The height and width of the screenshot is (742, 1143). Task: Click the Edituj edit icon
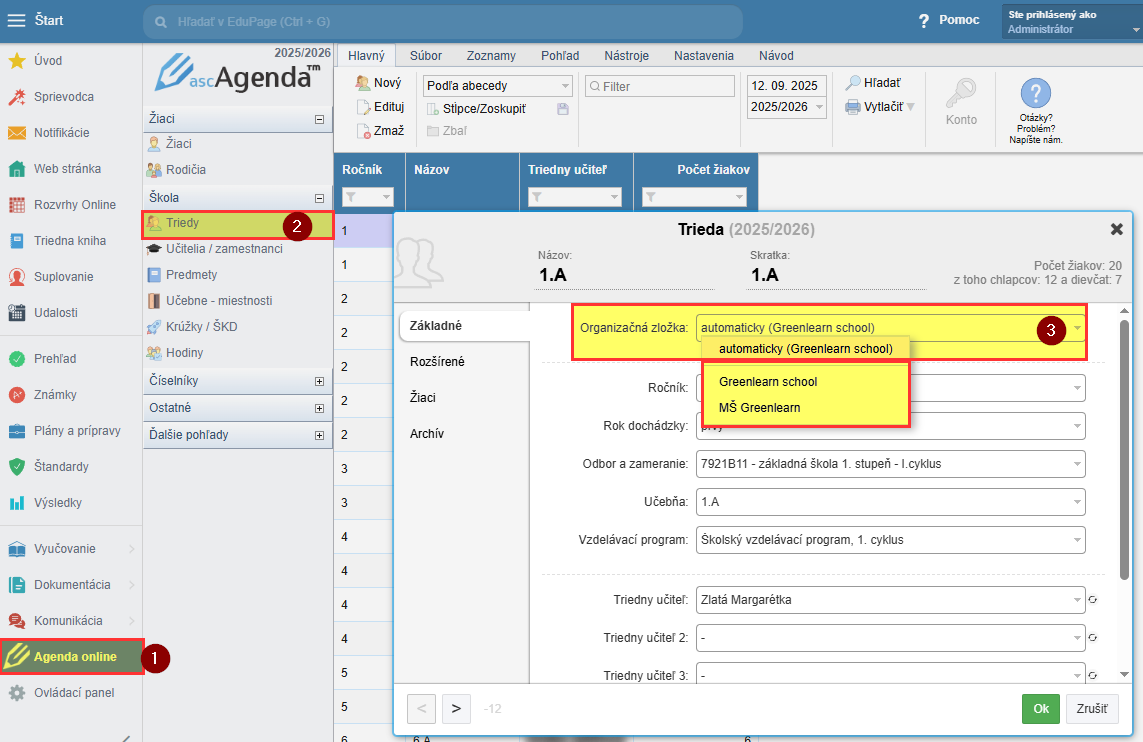coord(364,107)
